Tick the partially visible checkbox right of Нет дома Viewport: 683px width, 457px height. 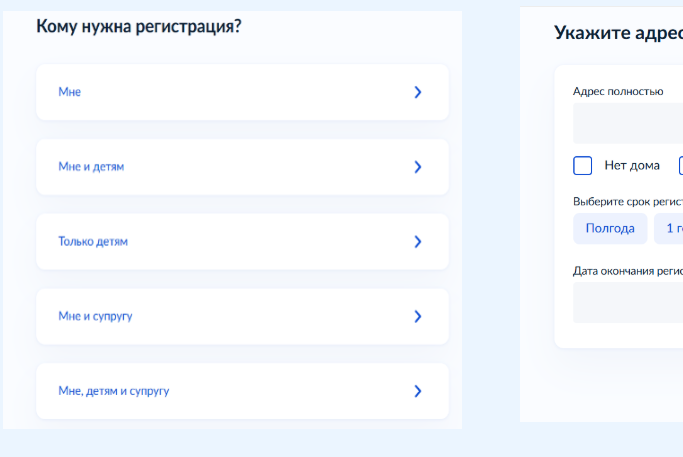(680, 166)
